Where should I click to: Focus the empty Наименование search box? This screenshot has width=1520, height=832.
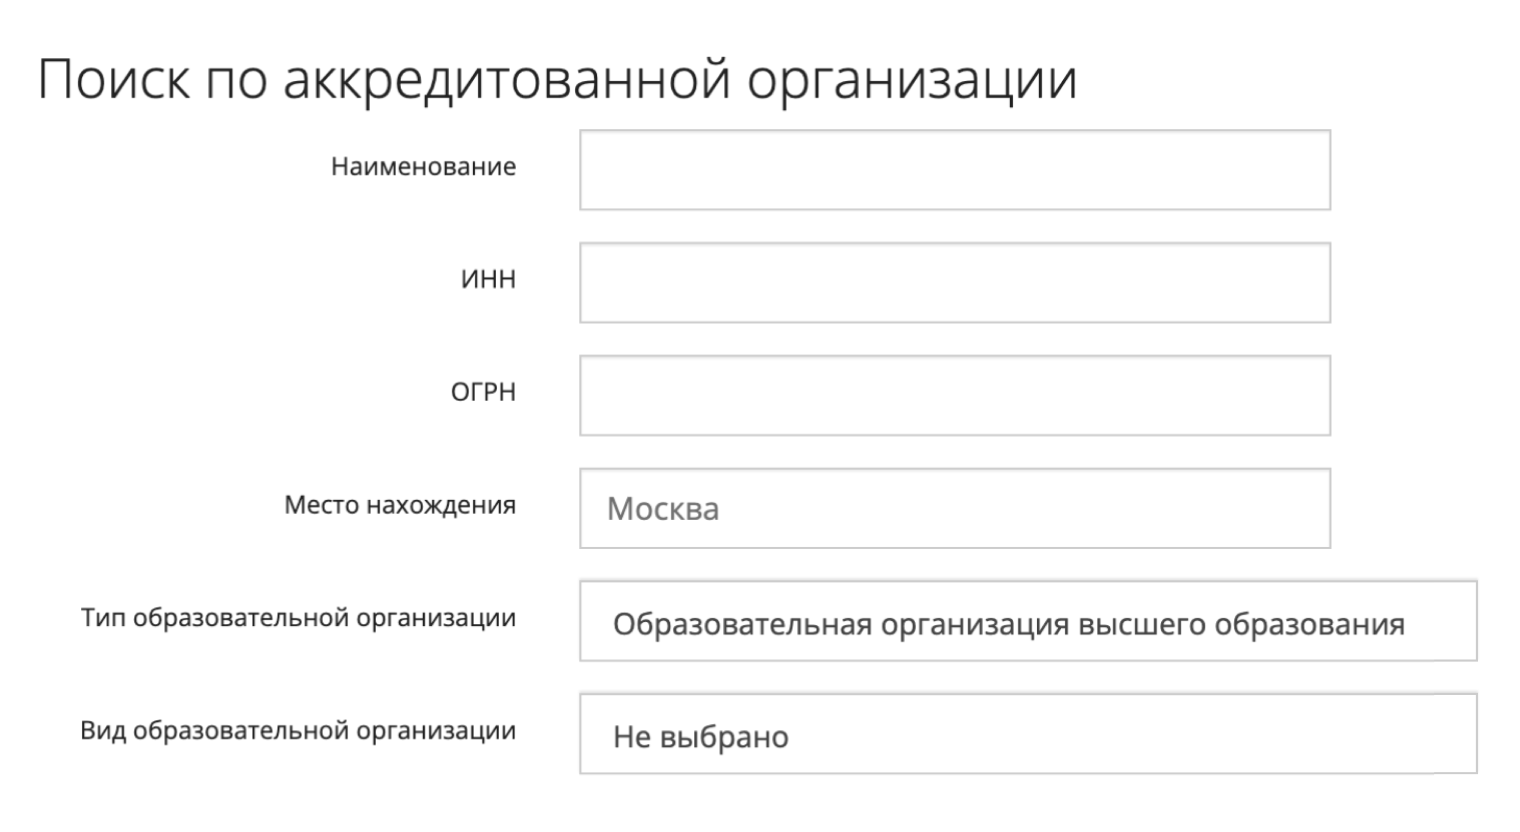pyautogui.click(x=955, y=168)
